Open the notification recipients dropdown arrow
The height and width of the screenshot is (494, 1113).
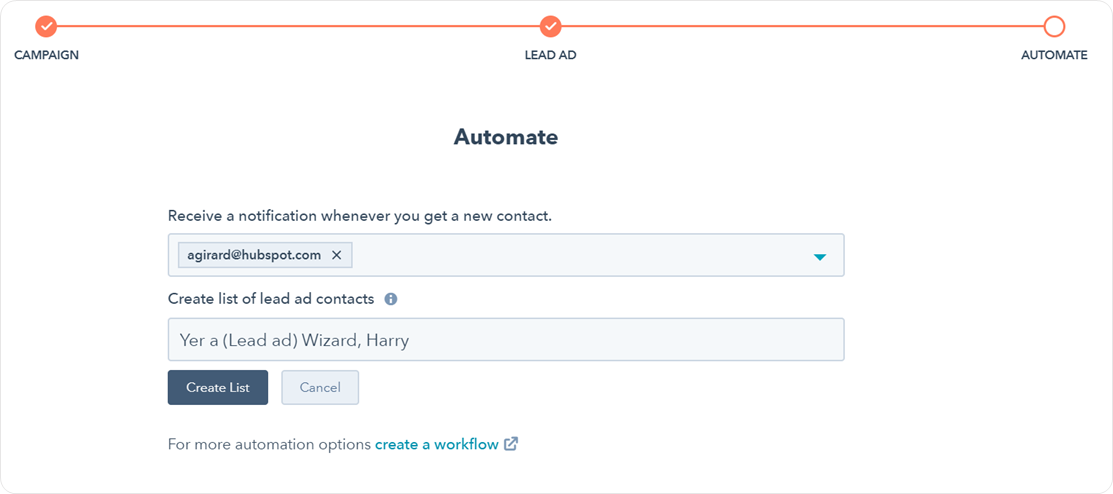click(x=819, y=256)
